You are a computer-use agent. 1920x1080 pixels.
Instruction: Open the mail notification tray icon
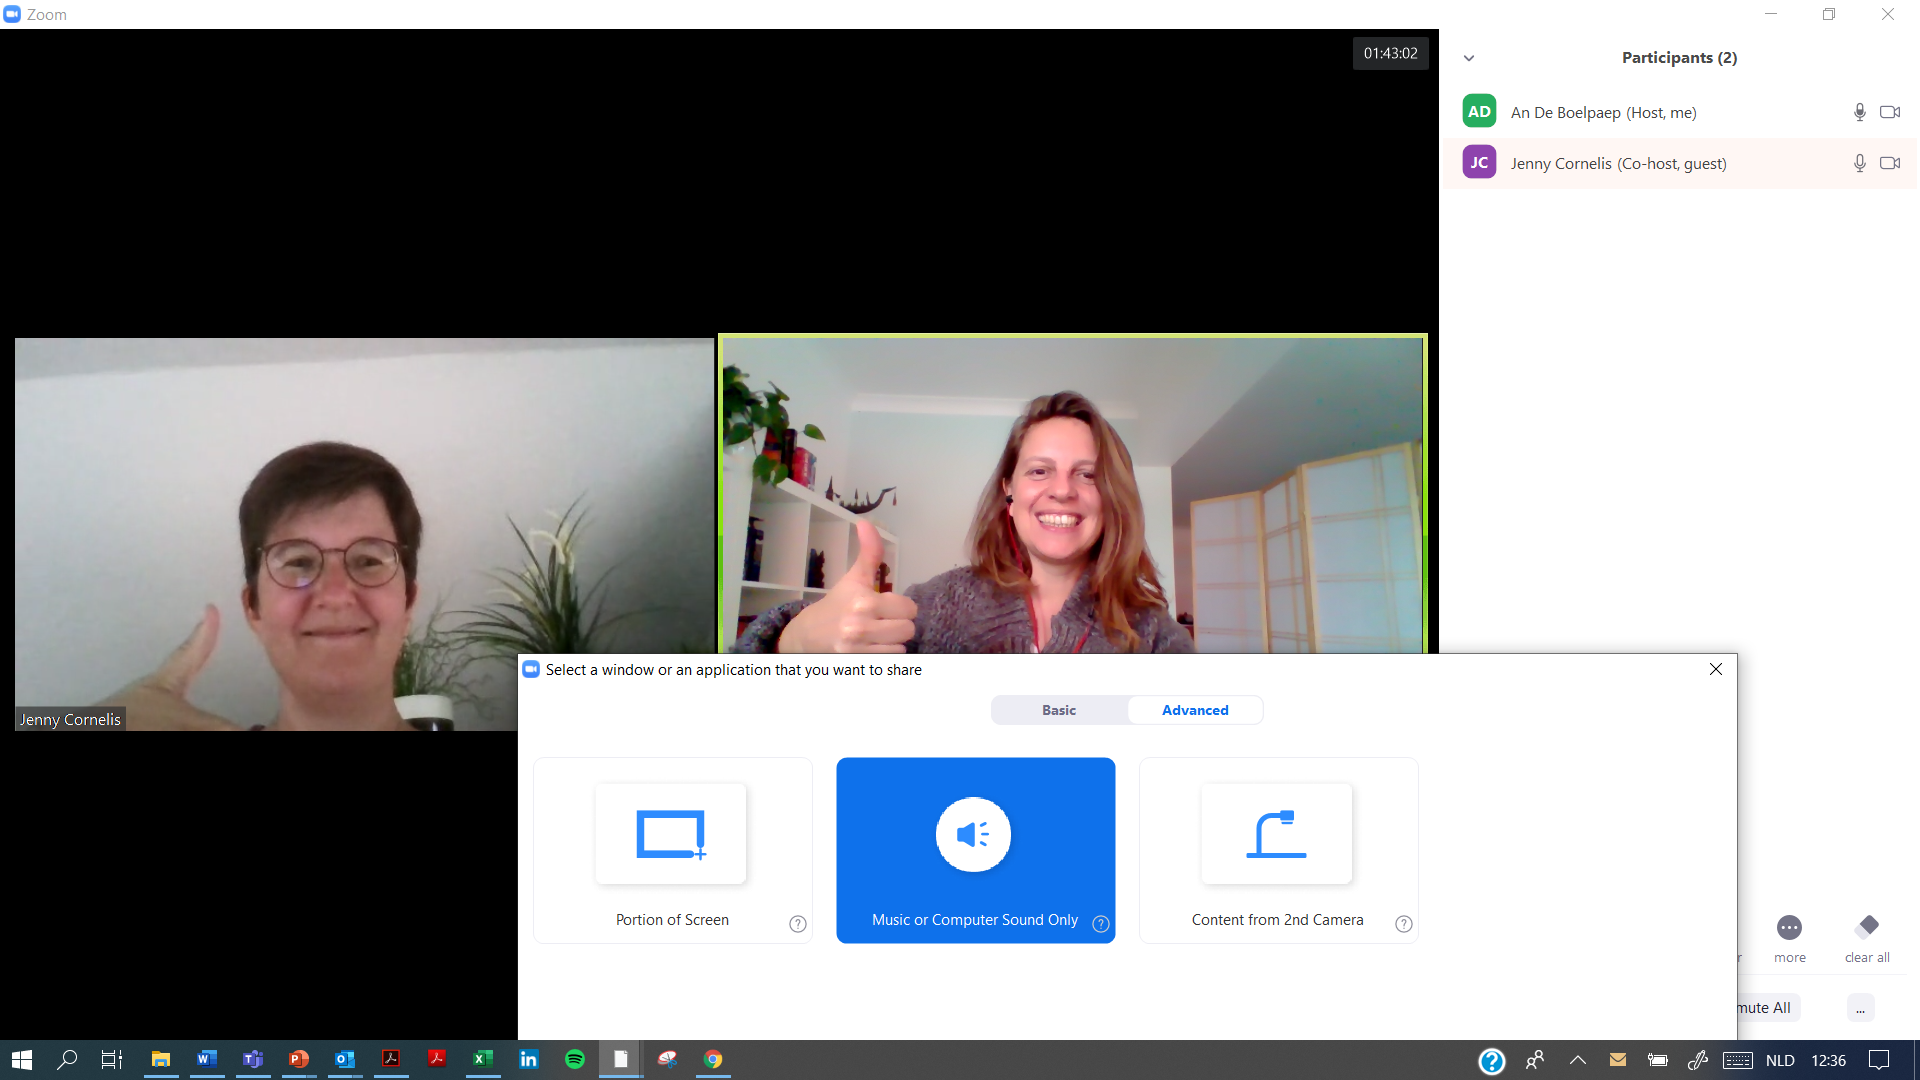[x=1618, y=1060]
